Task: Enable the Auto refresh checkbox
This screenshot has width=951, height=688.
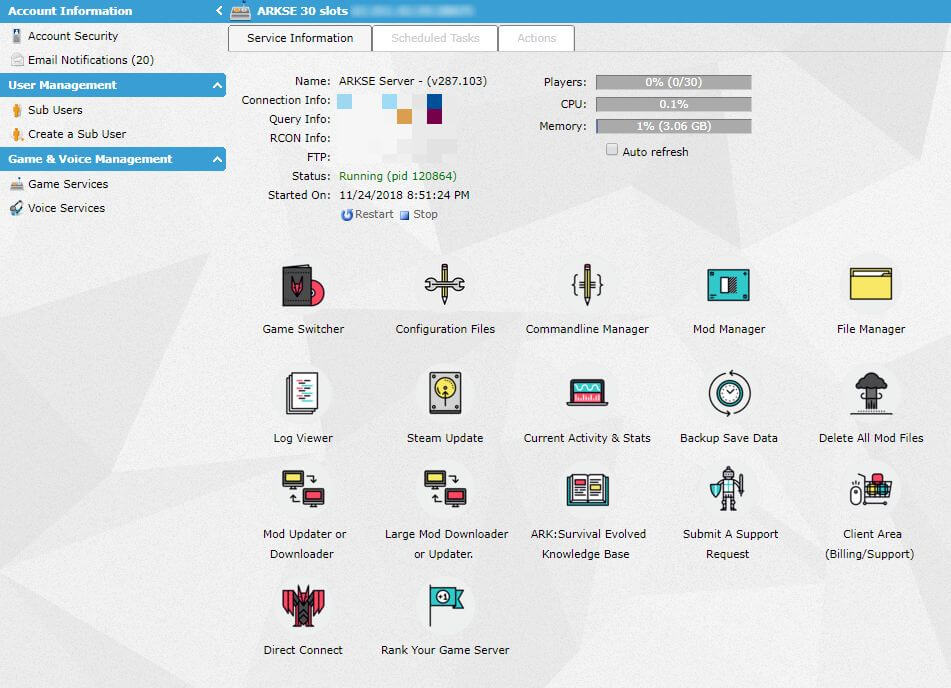Action: coord(613,151)
